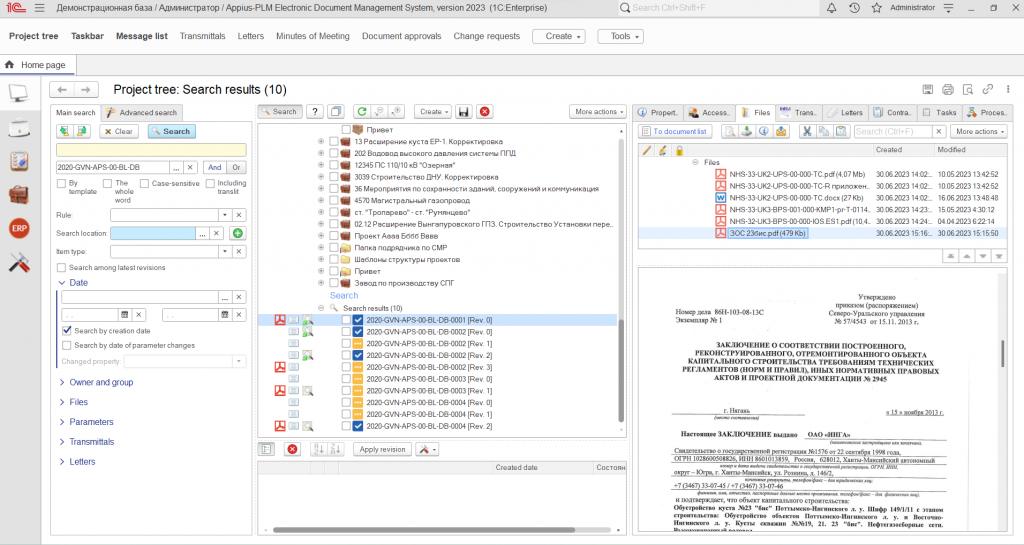Click the scissors cut icon in Files toolbar
Image resolution: width=1024 pixels, height=545 pixels.
tap(807, 131)
